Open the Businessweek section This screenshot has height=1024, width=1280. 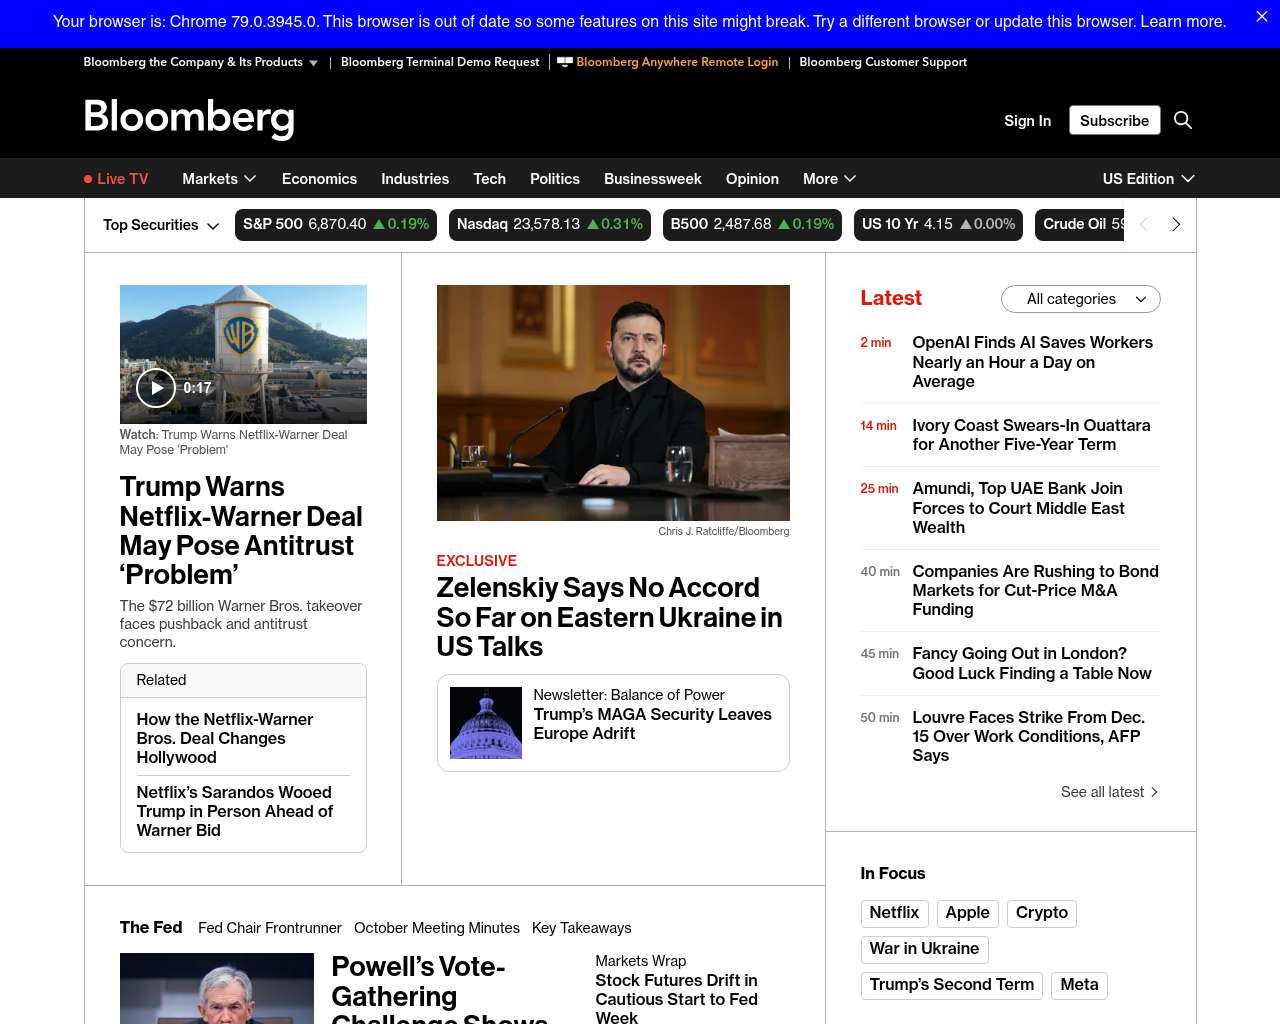click(652, 179)
